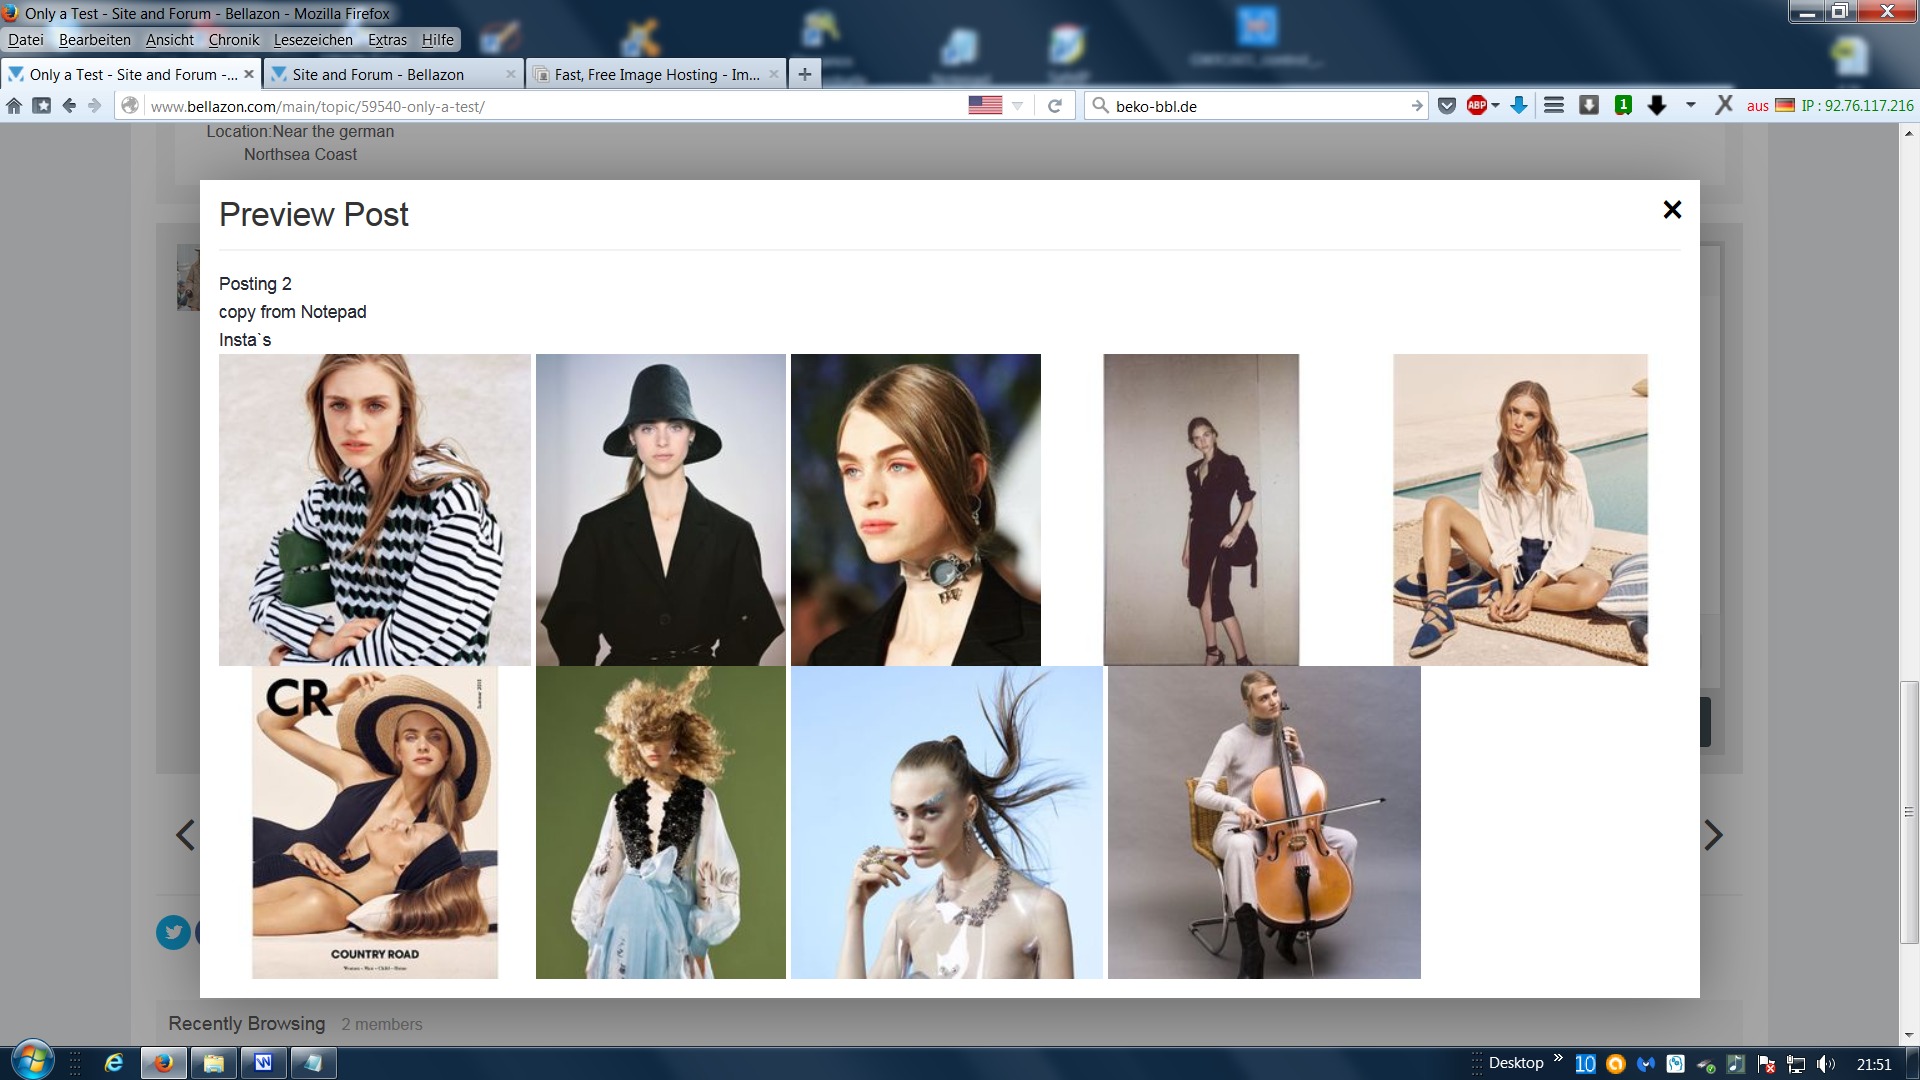
Task: Show the next image with the right chevron
Action: coord(1713,835)
